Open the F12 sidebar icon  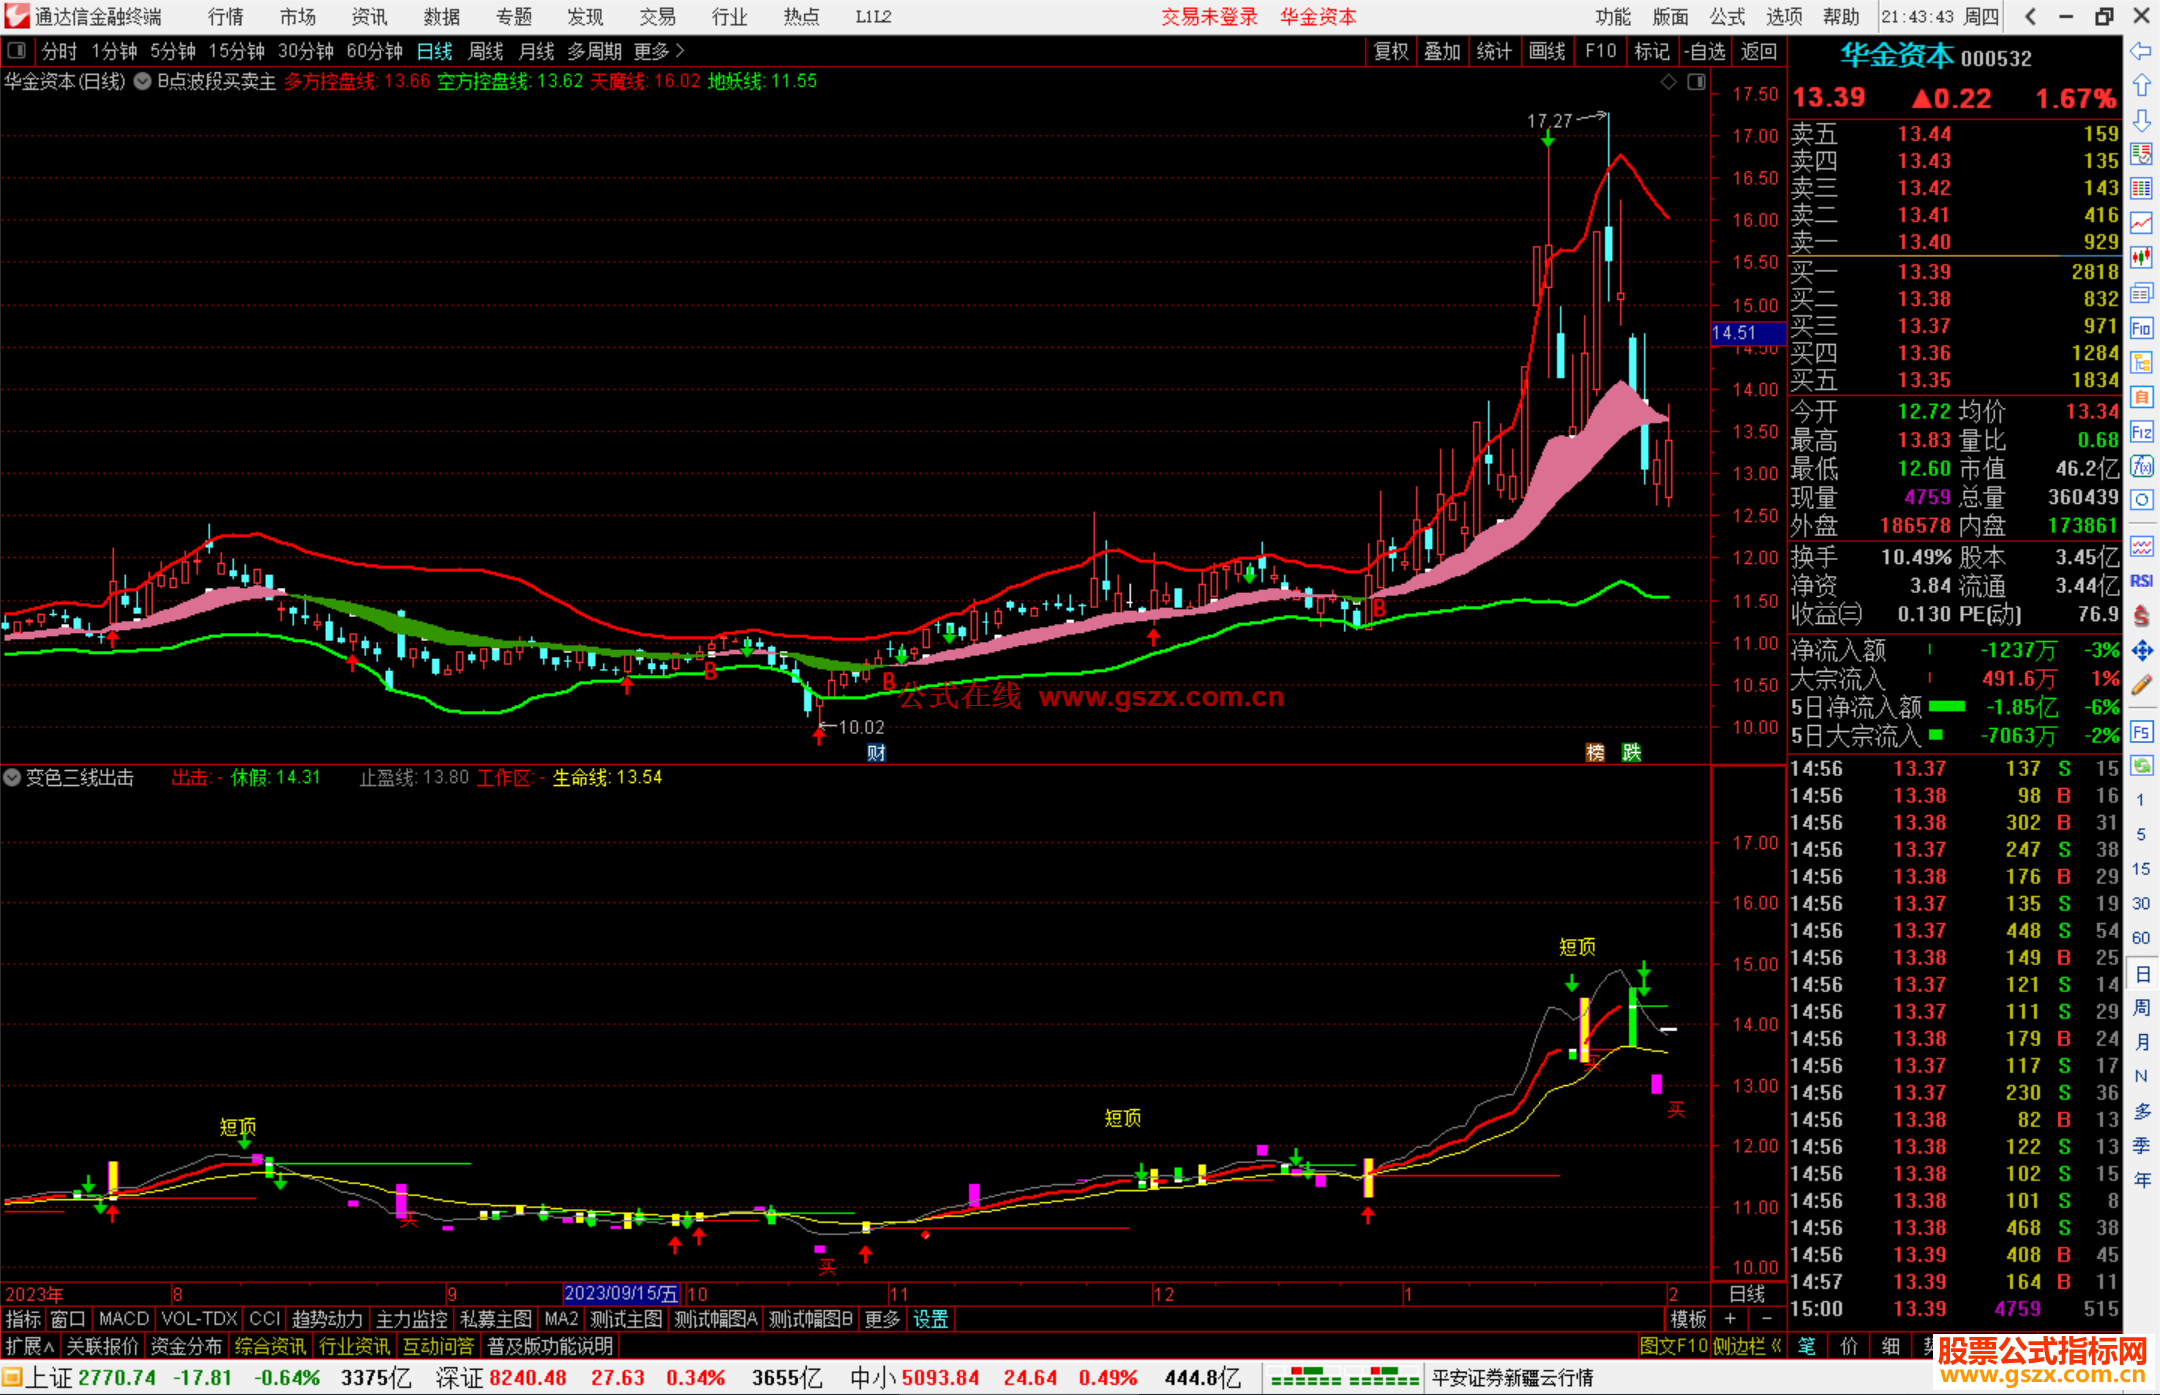pos(2141,432)
